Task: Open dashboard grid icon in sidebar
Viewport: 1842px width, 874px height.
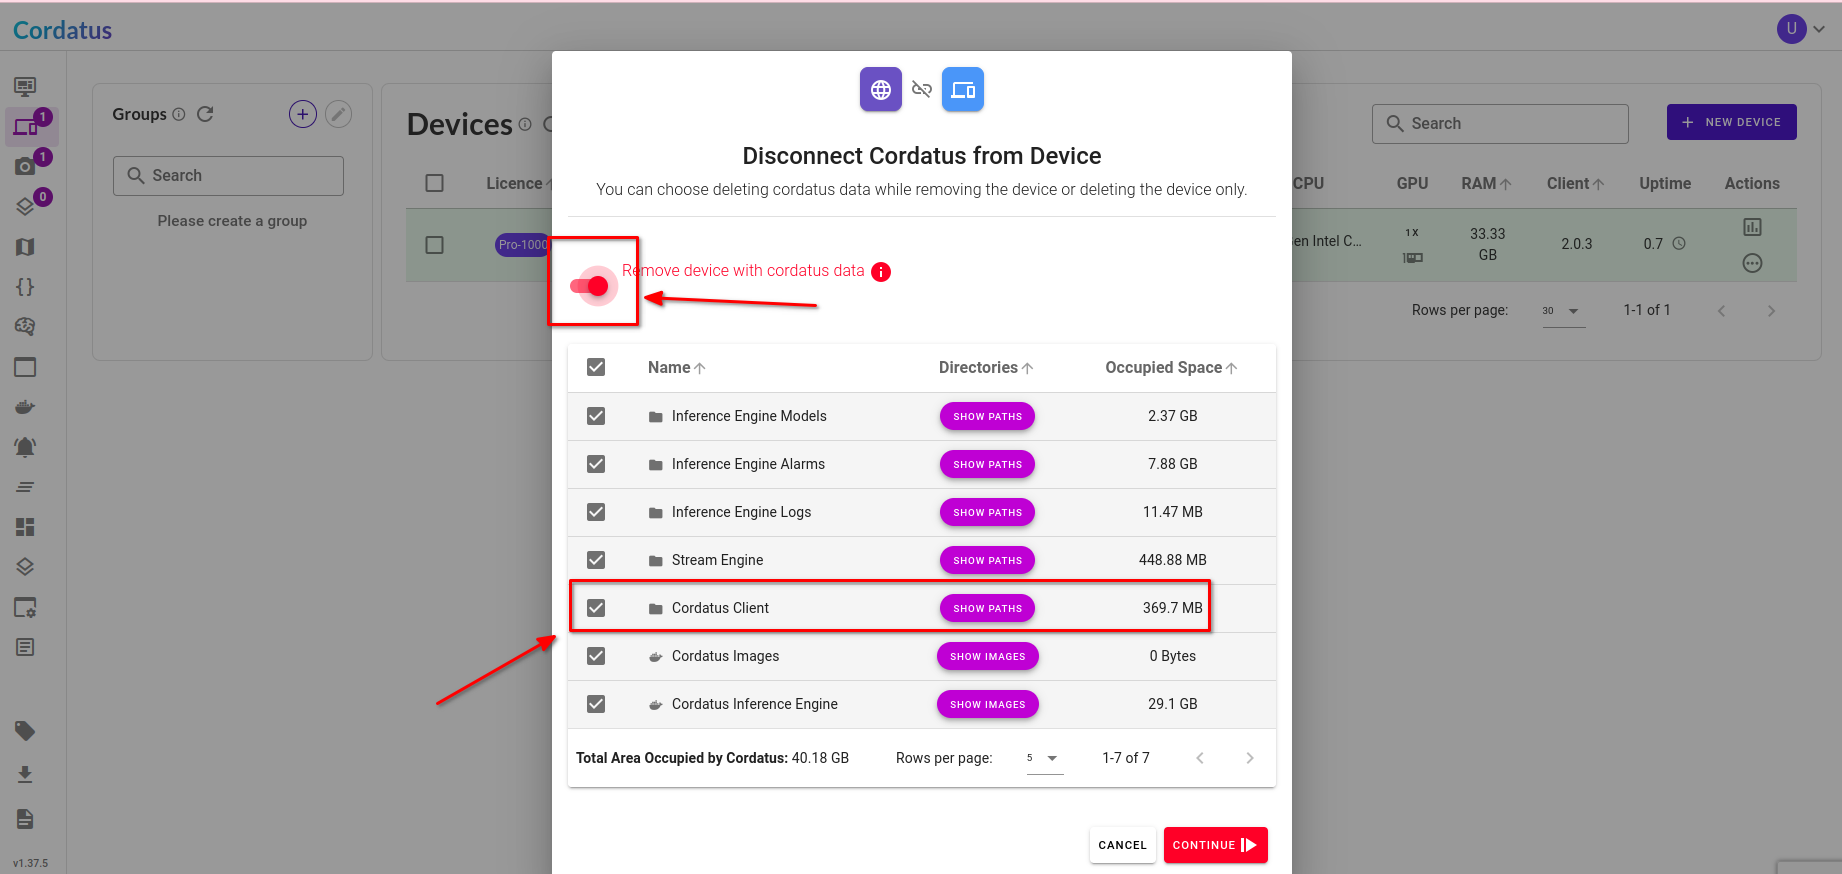Action: (25, 527)
